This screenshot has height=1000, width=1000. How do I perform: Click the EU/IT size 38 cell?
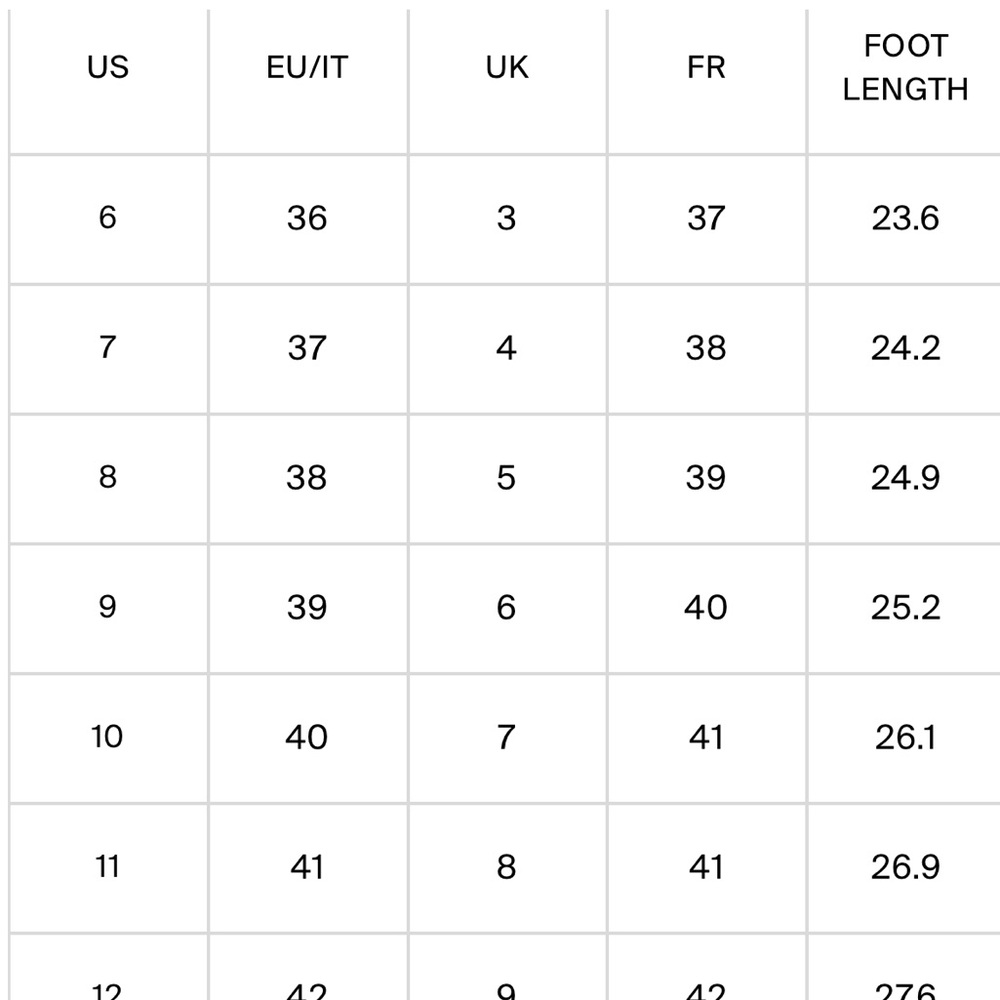tap(308, 478)
